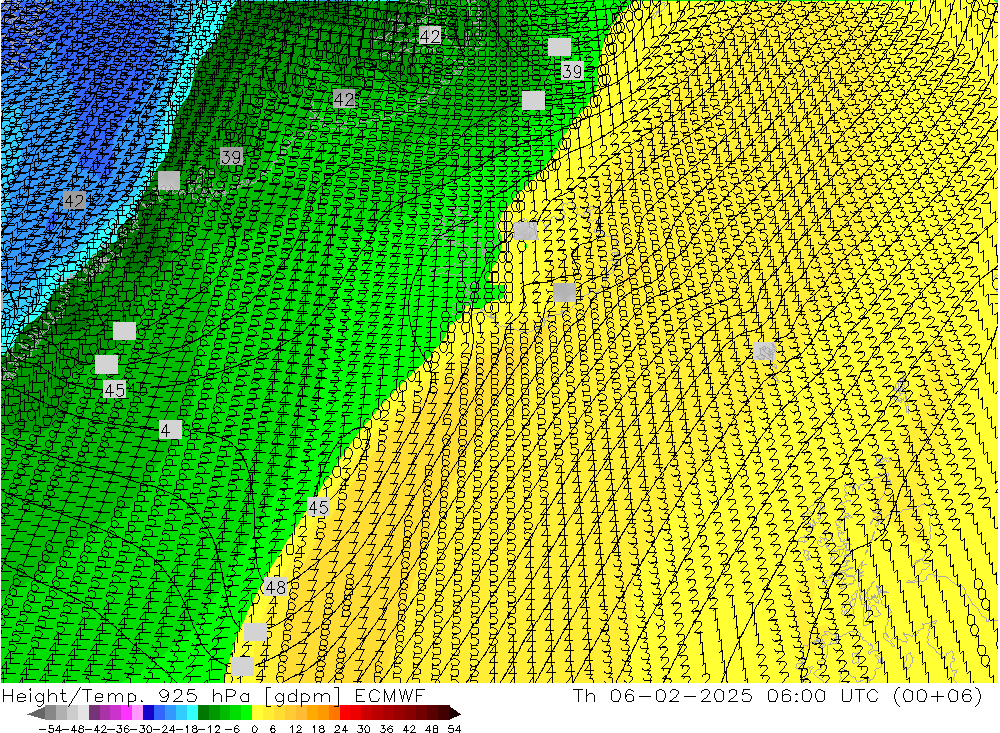Click the dark green legend swatch above -12

coord(203,713)
